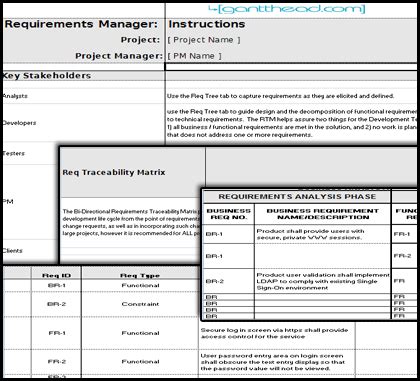
Task: Select the 'Functional' type cell in the FR-2 row
Action: pos(140,362)
